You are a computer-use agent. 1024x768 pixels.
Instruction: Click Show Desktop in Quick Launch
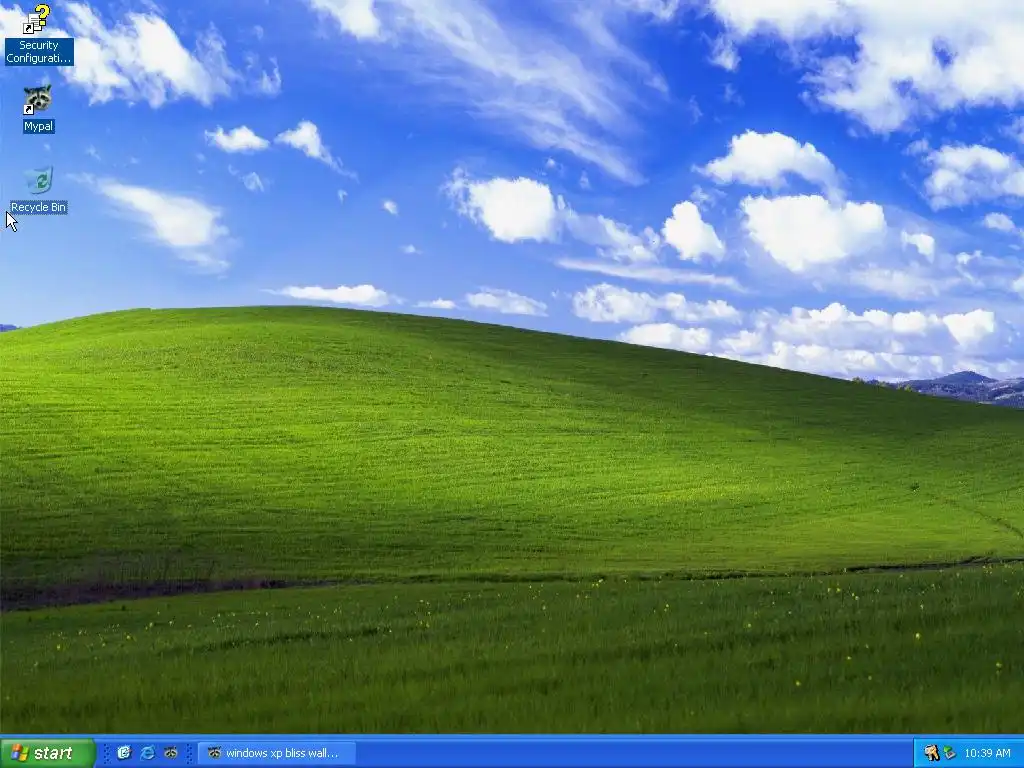[x=124, y=753]
